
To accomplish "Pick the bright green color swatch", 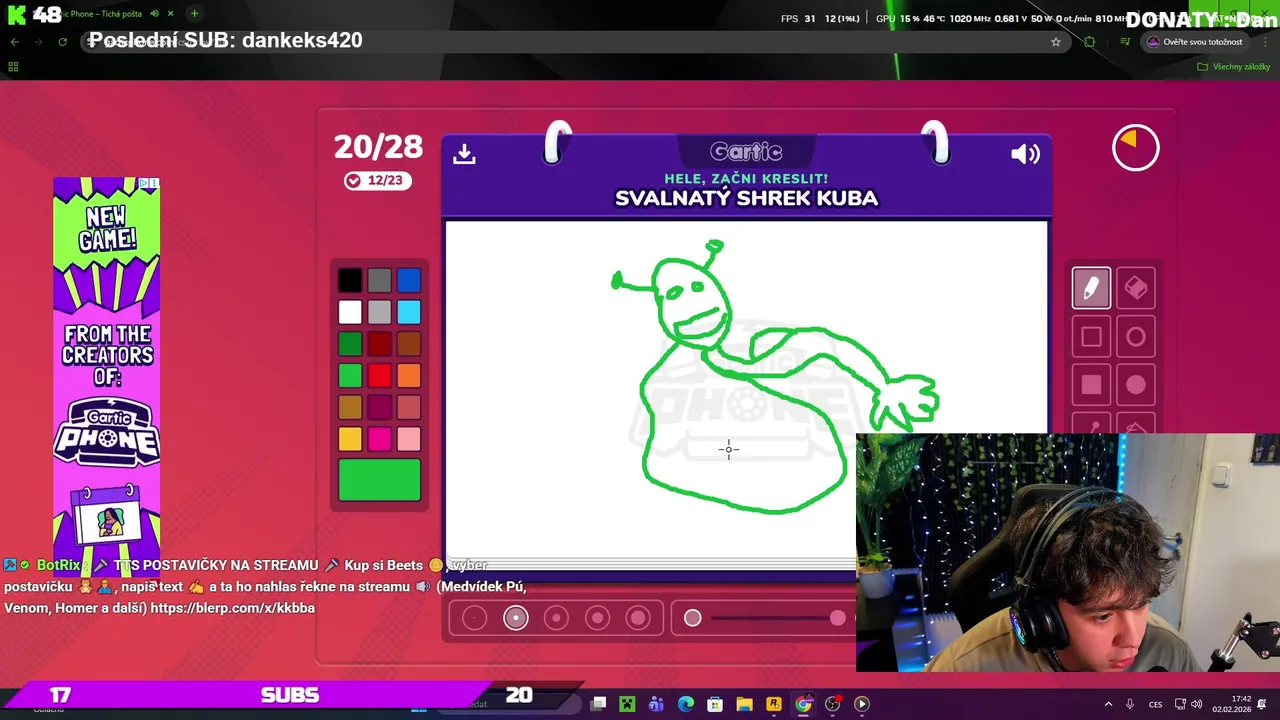I will click(350, 376).
